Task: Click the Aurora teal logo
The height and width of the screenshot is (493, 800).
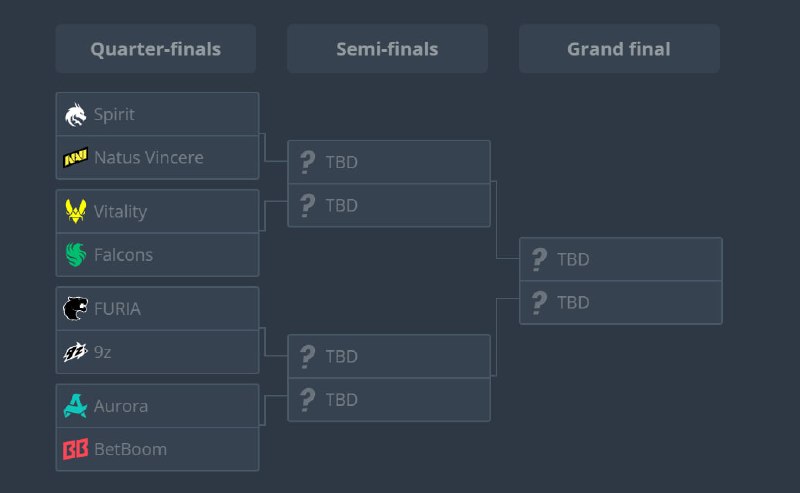Action: point(76,406)
